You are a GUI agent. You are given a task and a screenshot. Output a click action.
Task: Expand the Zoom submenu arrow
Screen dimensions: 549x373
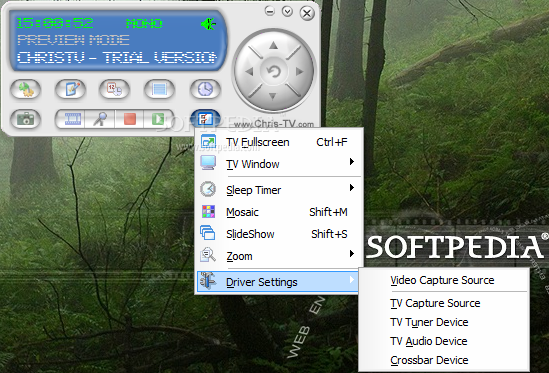[352, 254]
